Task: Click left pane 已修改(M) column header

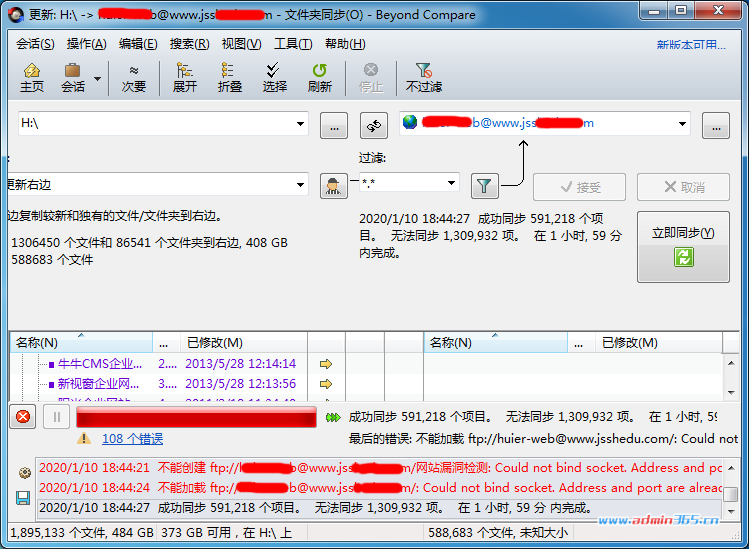Action: tap(244, 343)
